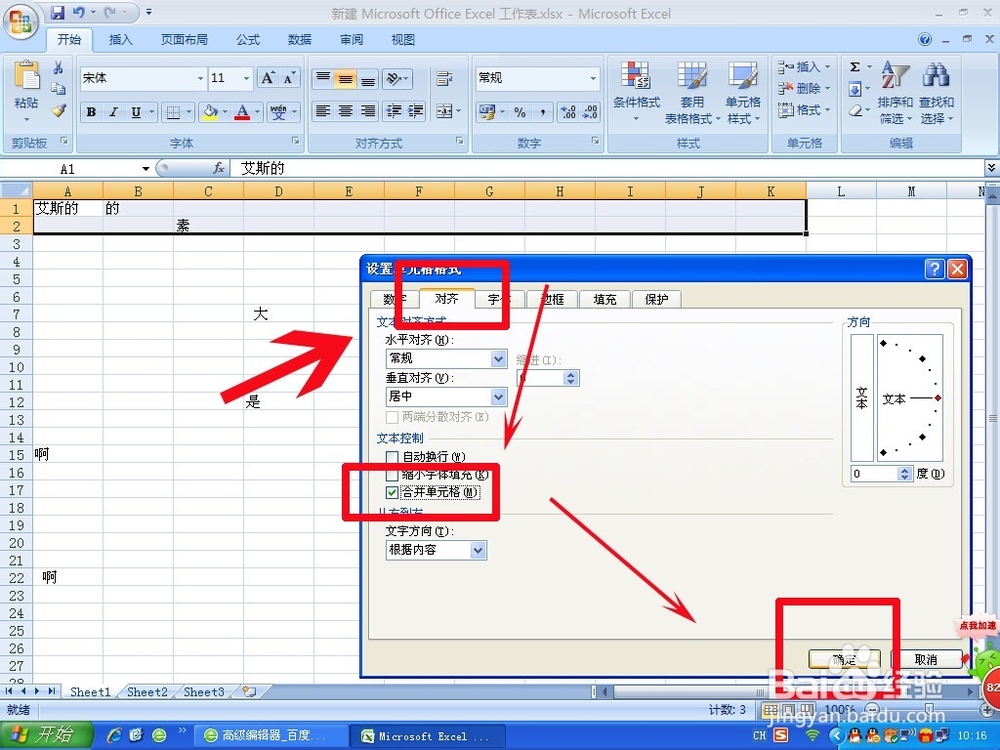Toggle bold formatting with the B icon
This screenshot has width=1000, height=750.
coord(90,111)
